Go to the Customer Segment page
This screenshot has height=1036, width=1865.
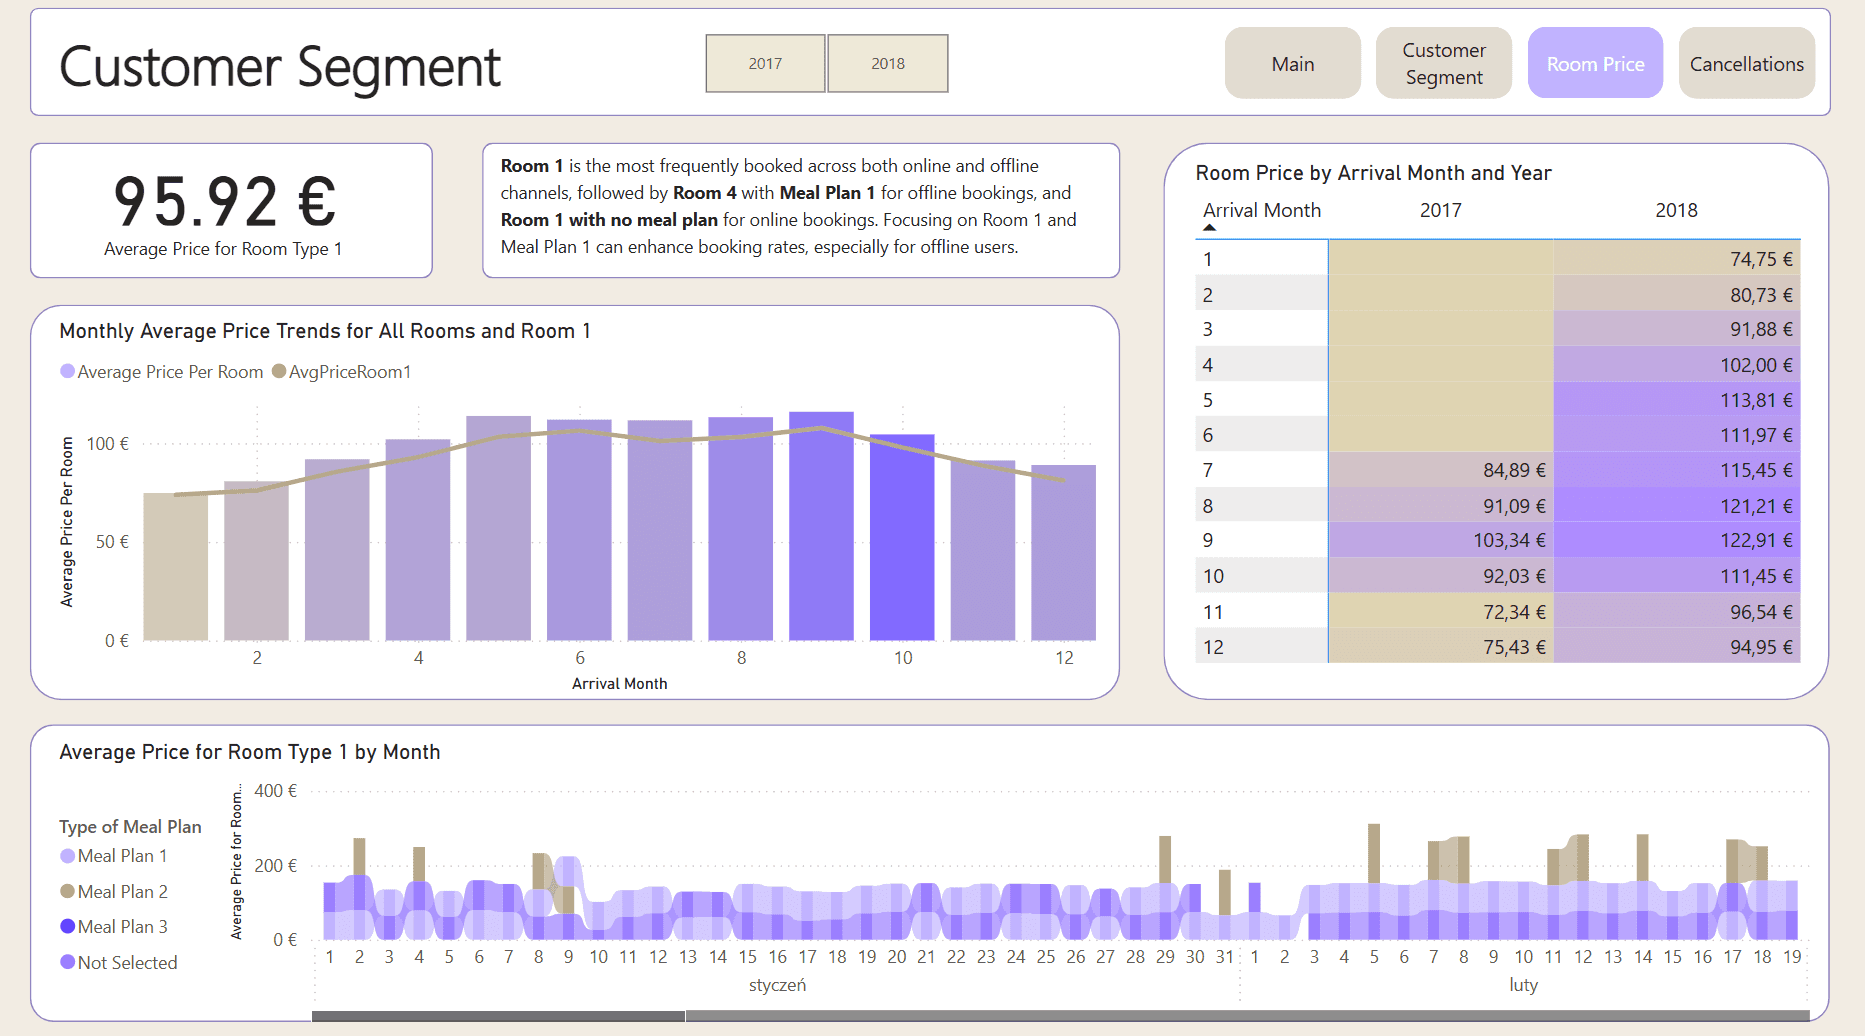[1443, 64]
